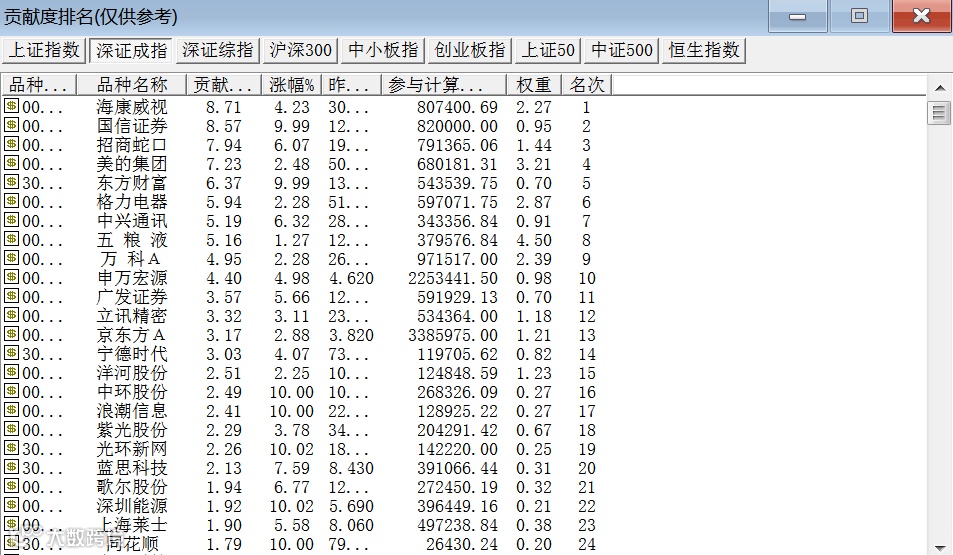Select the 中兴通讯 stock name
The image size is (953, 555).
132,221
